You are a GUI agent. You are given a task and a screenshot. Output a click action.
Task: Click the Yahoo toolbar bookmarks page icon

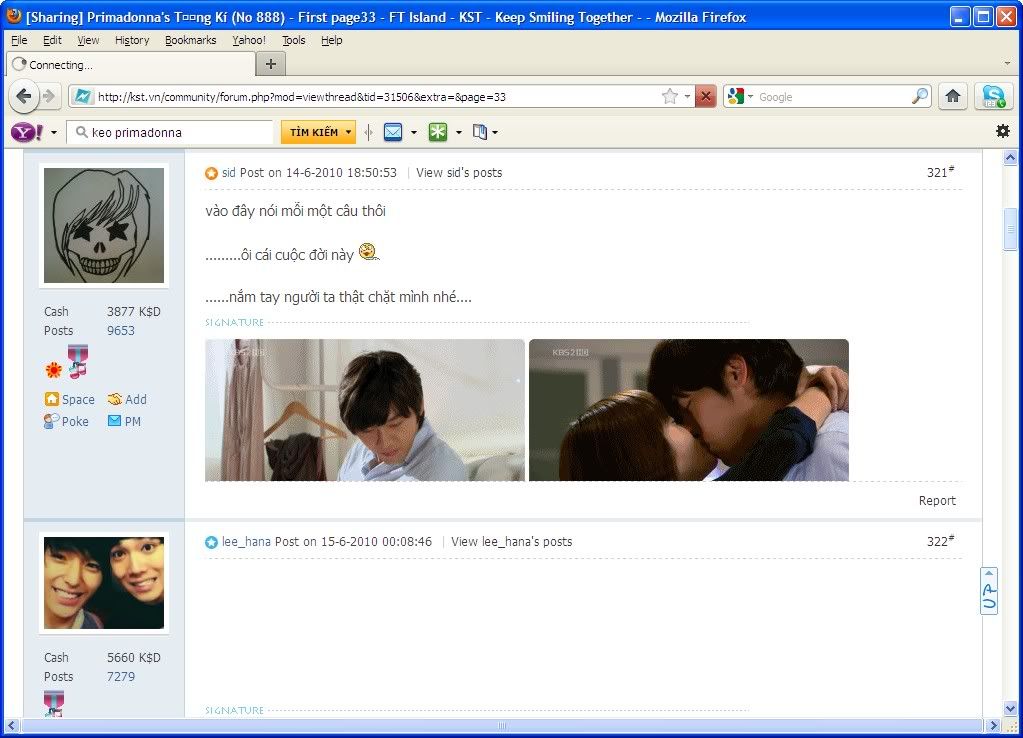tap(480, 132)
